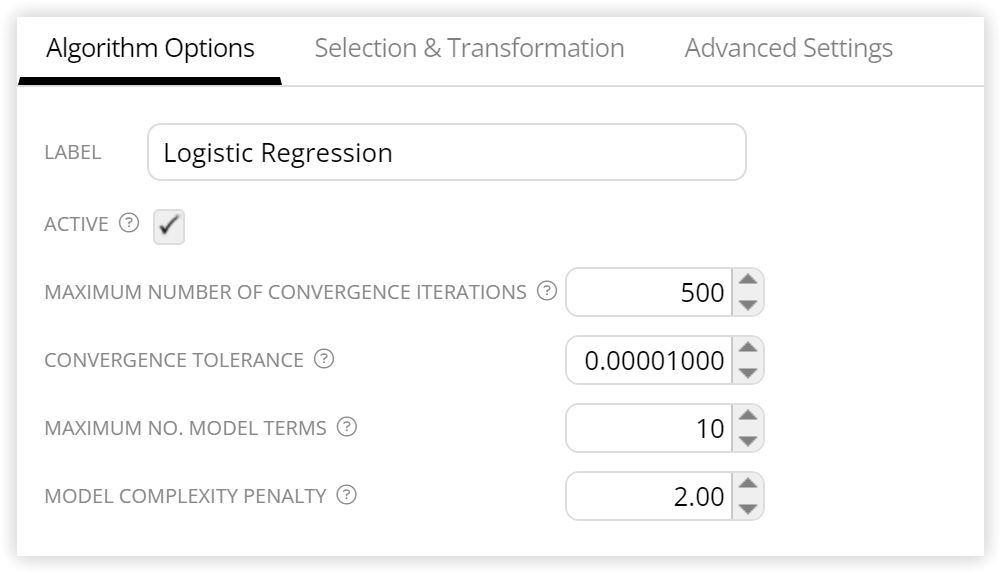Click the Convergence Tolerance help icon
Image resolution: width=1001 pixels, height=573 pixels.
(x=324, y=359)
